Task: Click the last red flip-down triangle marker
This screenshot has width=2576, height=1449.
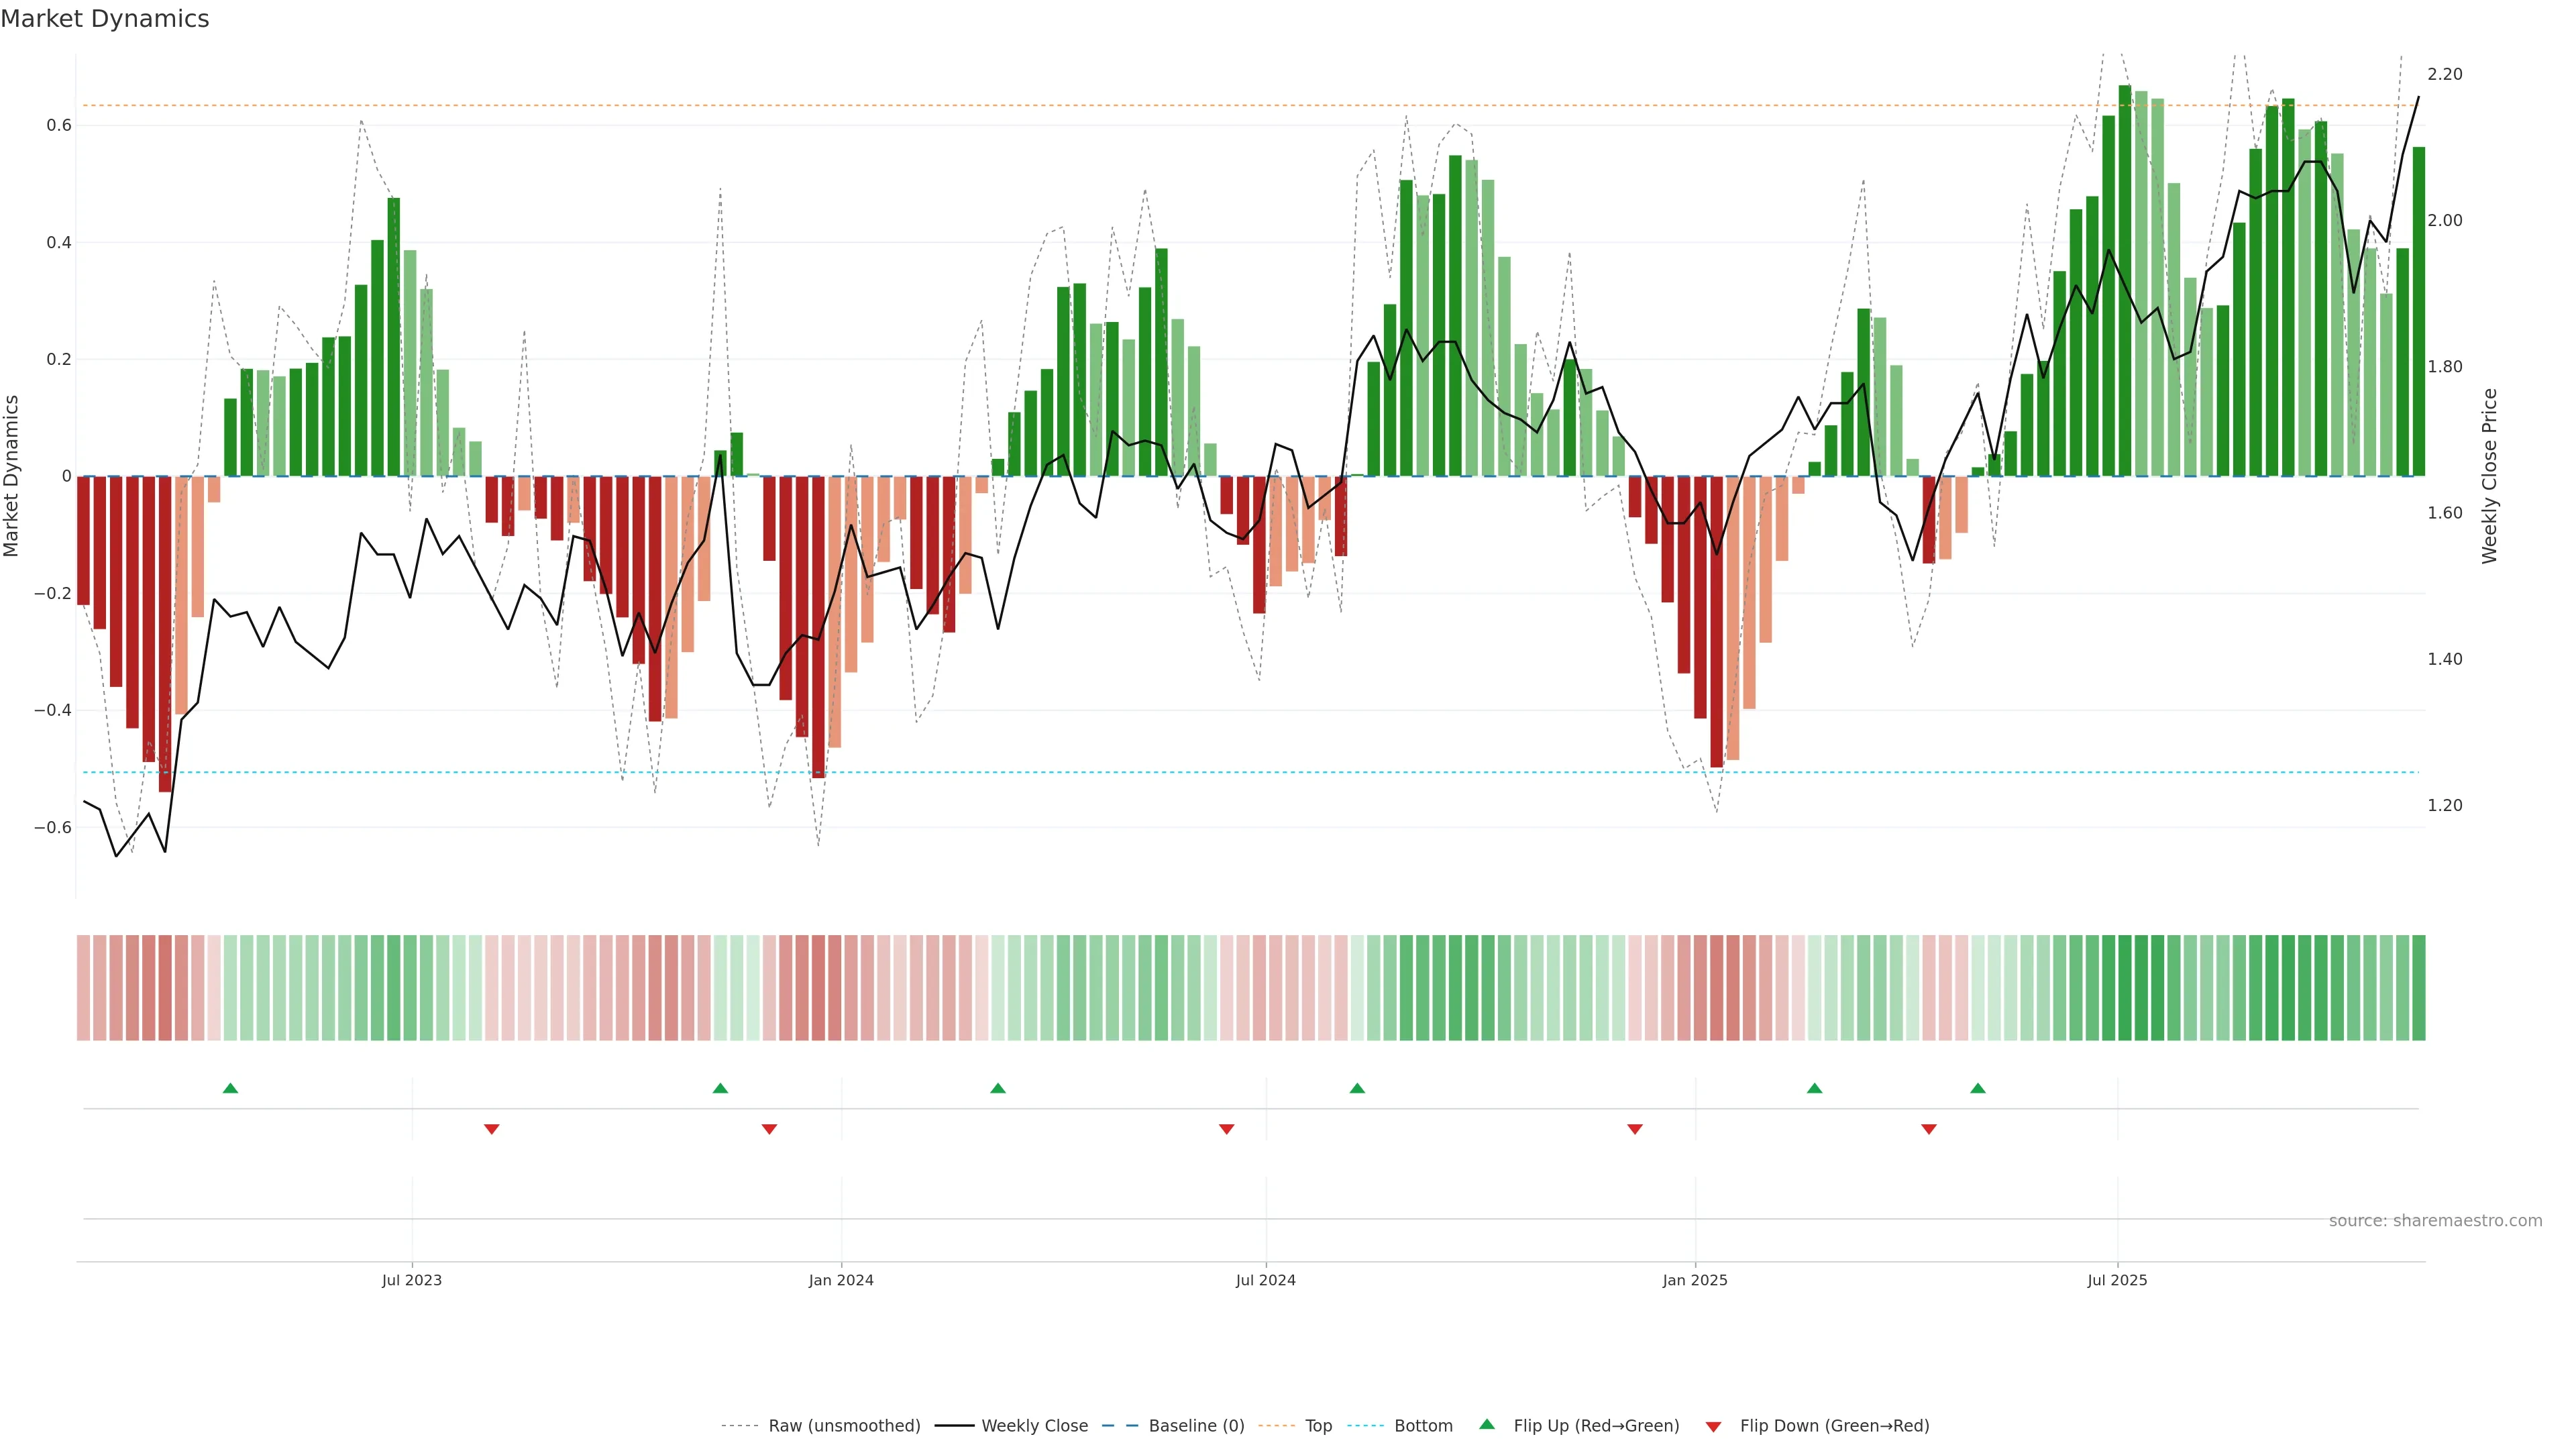Action: pos(1928,1129)
